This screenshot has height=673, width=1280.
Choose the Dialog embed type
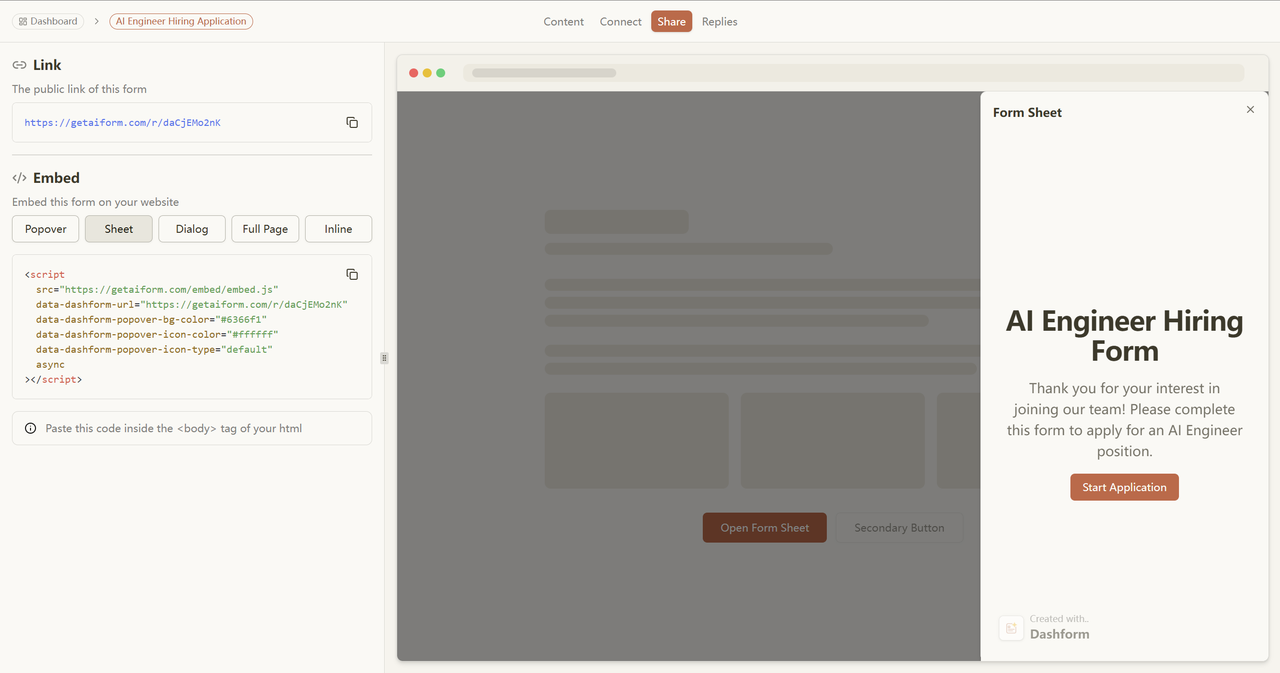[x=192, y=229]
